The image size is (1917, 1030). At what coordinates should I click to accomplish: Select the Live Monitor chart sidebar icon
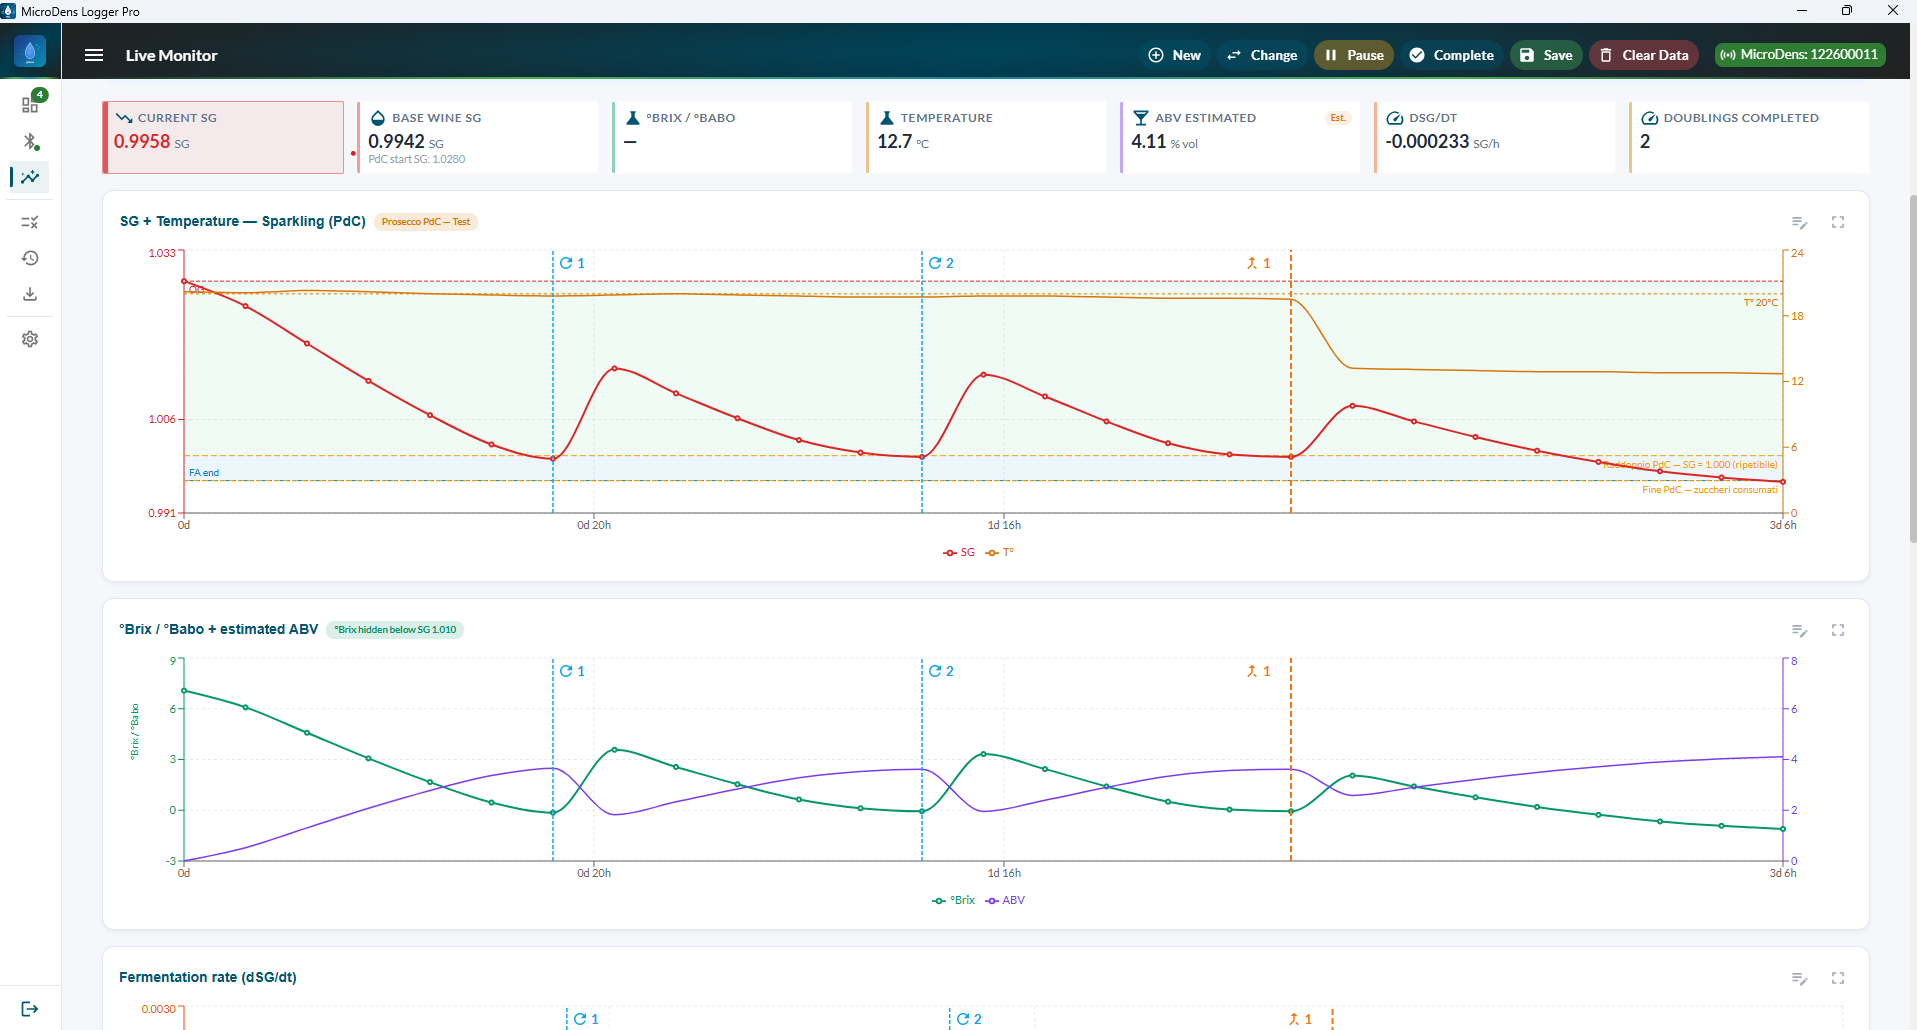click(30, 177)
